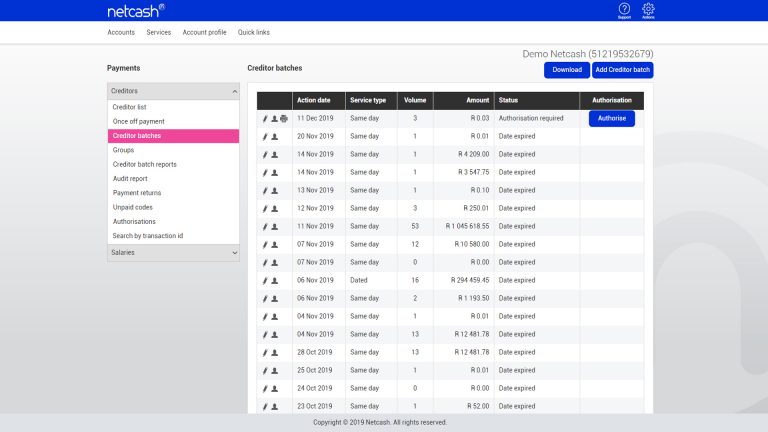Open the Support help icon
This screenshot has width=768, height=432.
click(x=624, y=10)
